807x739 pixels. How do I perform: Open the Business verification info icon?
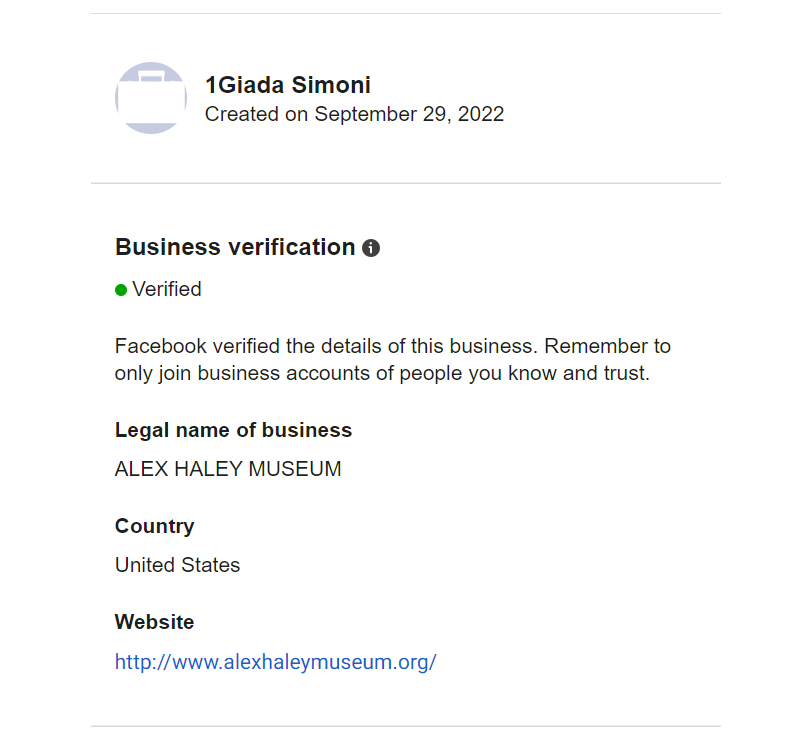[x=371, y=248]
